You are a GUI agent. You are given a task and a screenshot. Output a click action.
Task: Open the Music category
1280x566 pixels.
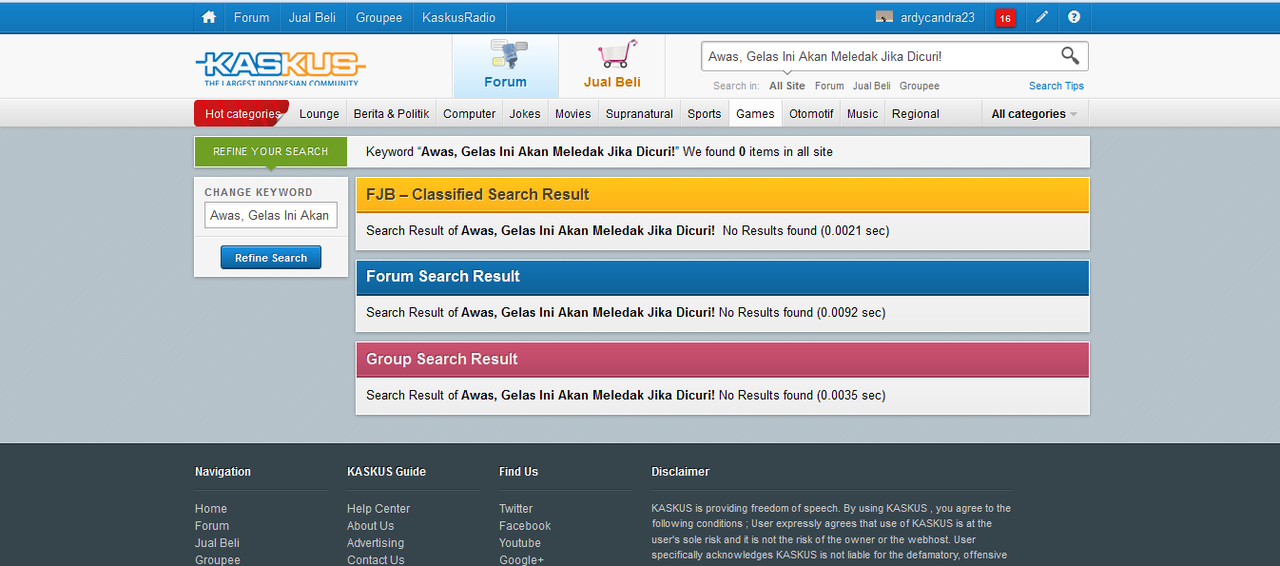[862, 114]
